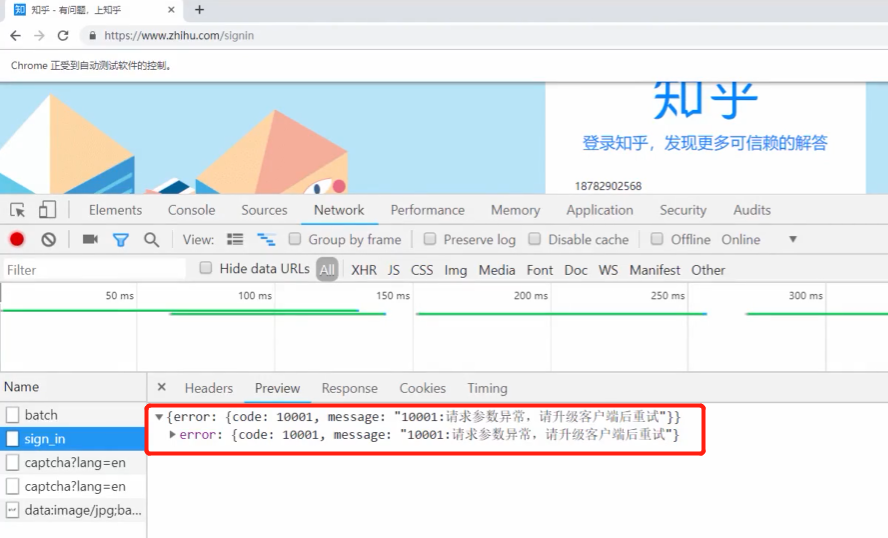Select the data:image/jpg;ba... request row
Screen dimensions: 888x538
(x=73, y=510)
